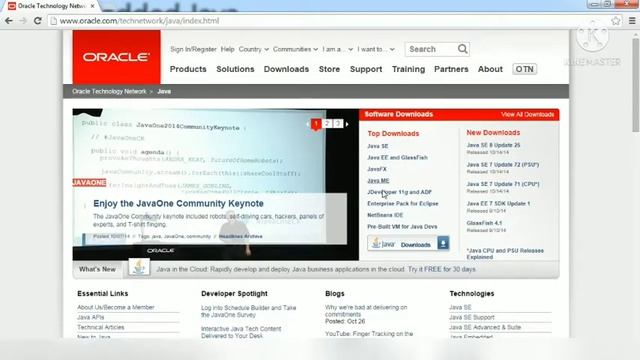Click the OTN button
The width and height of the screenshot is (640, 360).
524,69
